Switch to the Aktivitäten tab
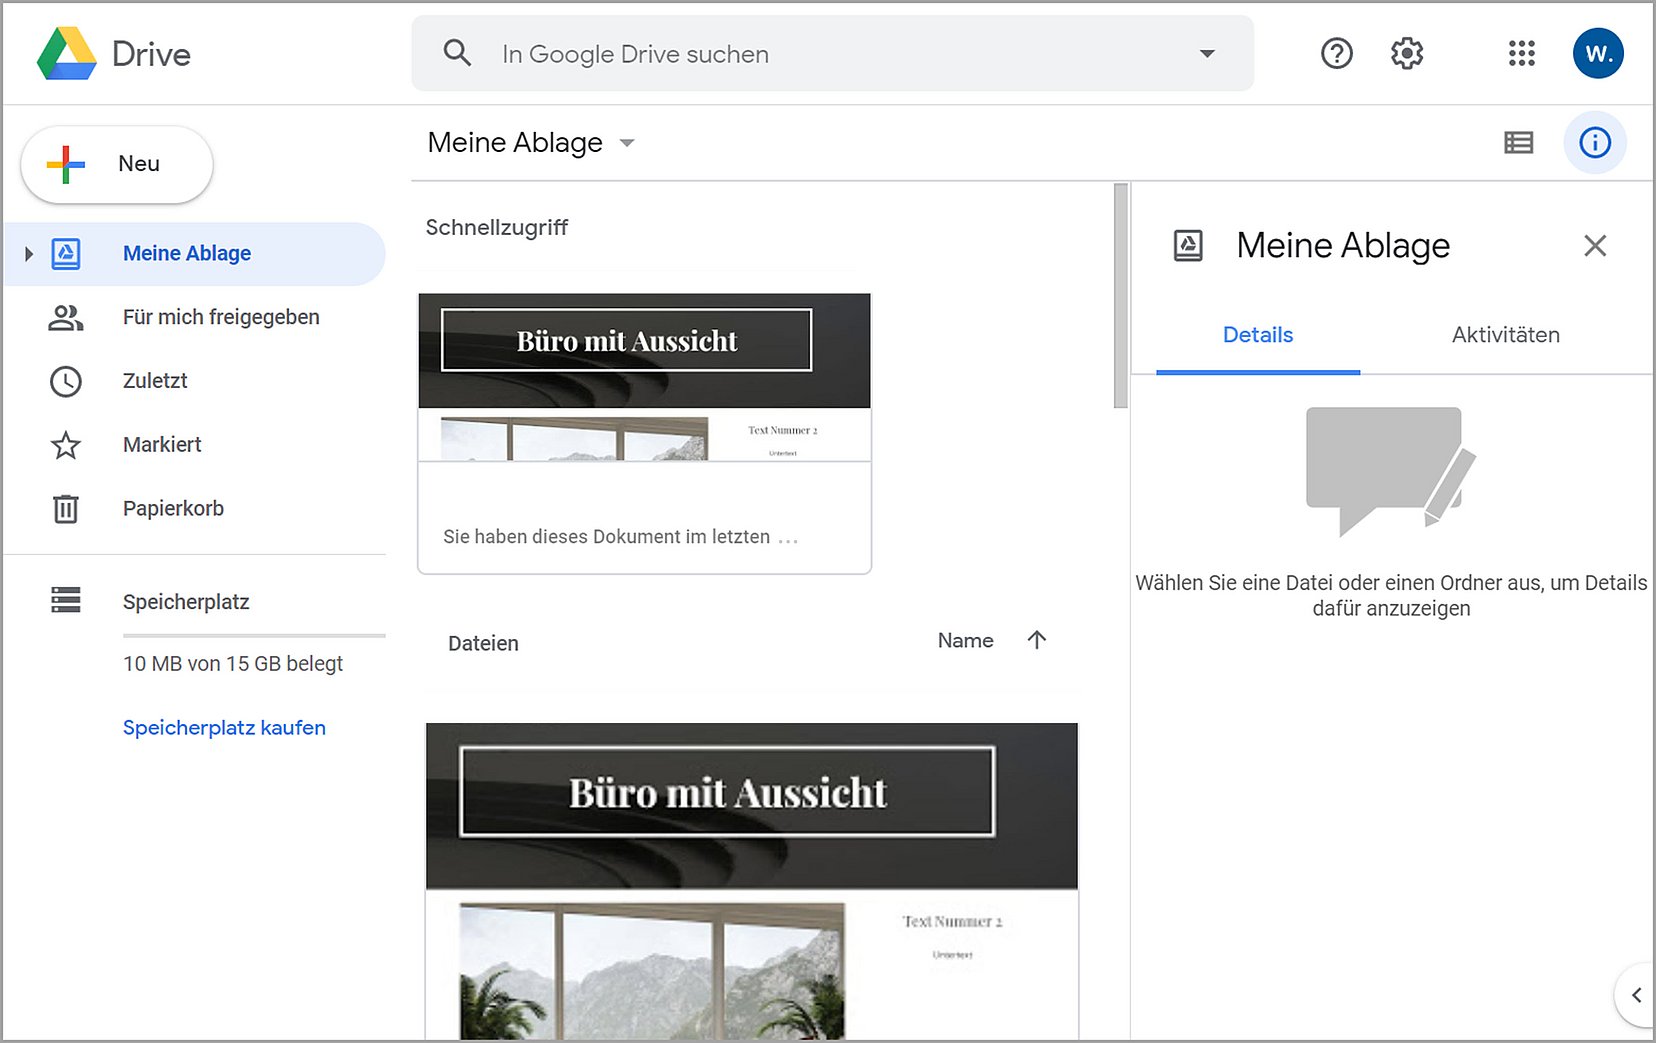The image size is (1656, 1043). click(x=1505, y=335)
